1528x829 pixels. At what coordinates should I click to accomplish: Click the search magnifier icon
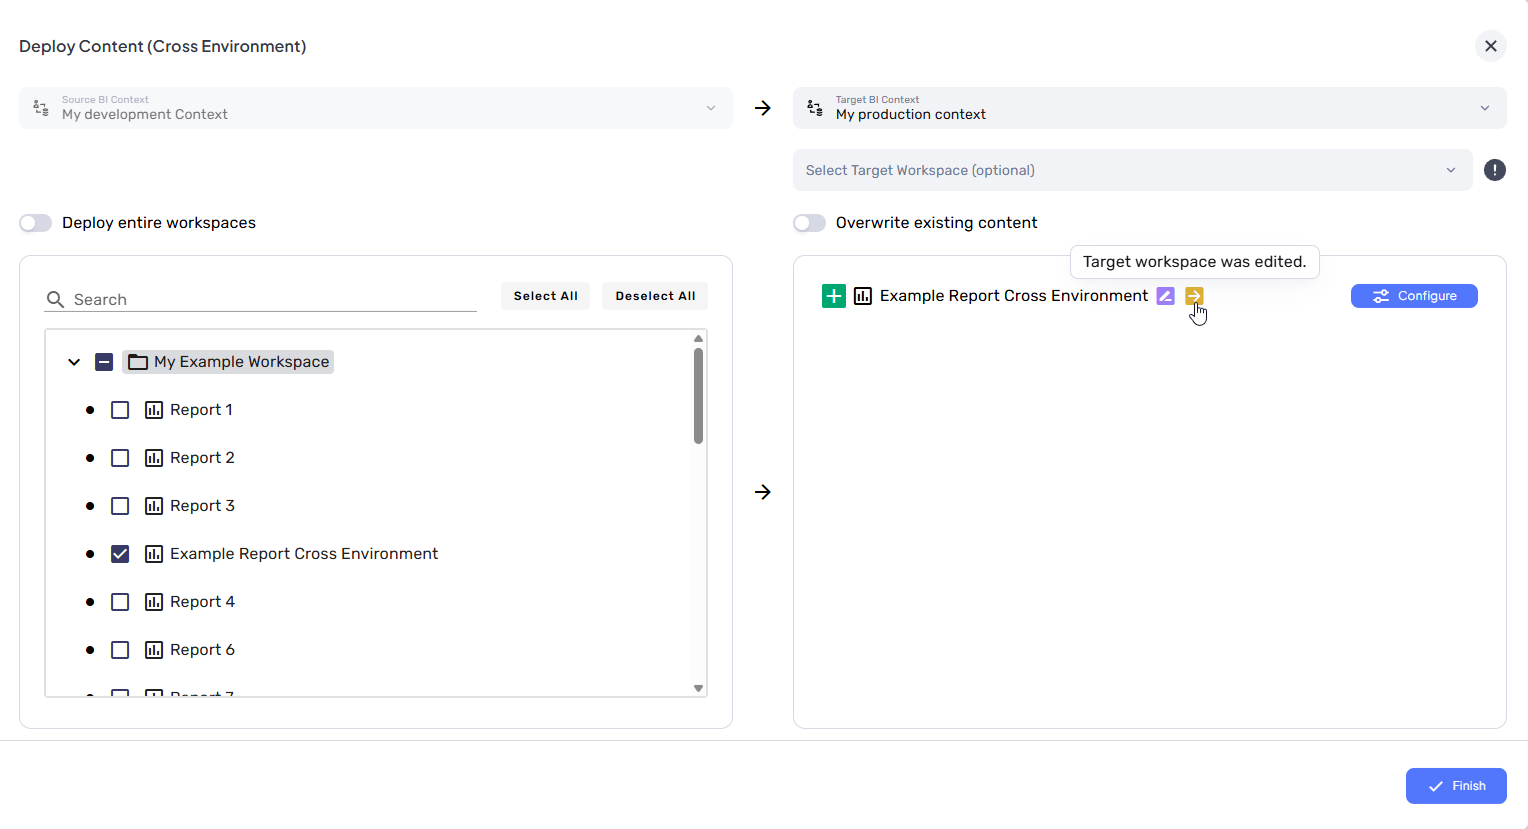coord(56,300)
